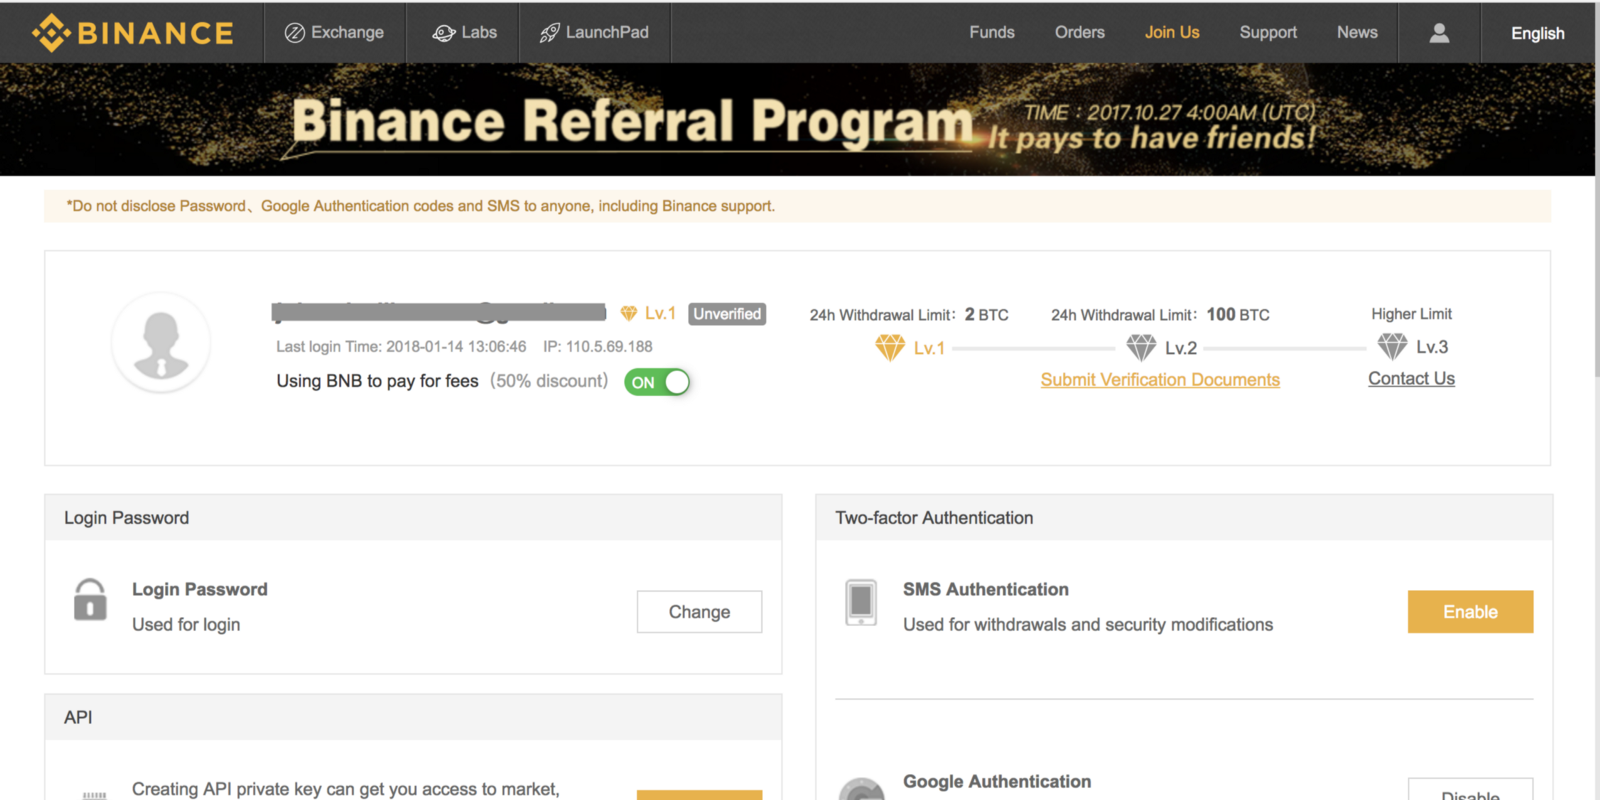Click the Used for login description
The height and width of the screenshot is (800, 1600).
(x=186, y=625)
